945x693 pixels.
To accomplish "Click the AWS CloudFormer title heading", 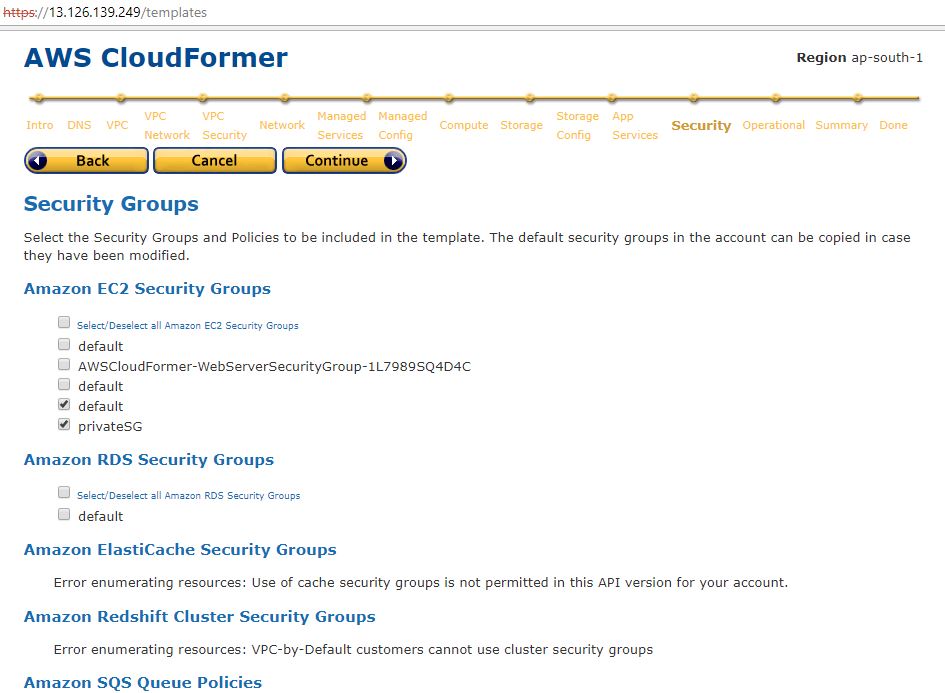I will (156, 58).
